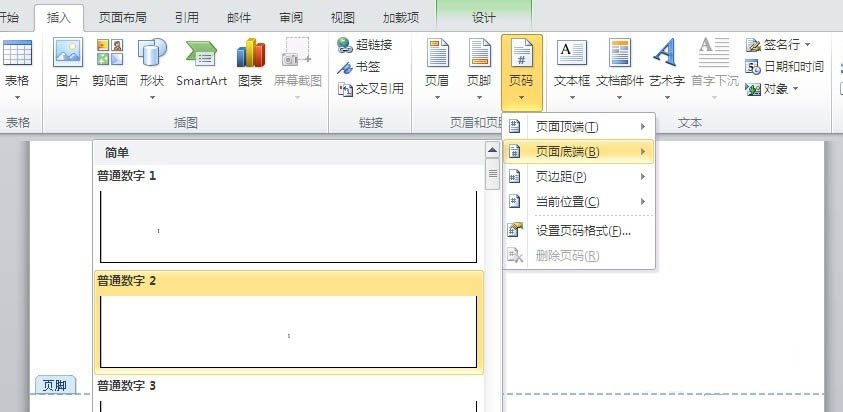Insert 日期和时间 date and time
The height and width of the screenshot is (412, 843).
(784, 67)
